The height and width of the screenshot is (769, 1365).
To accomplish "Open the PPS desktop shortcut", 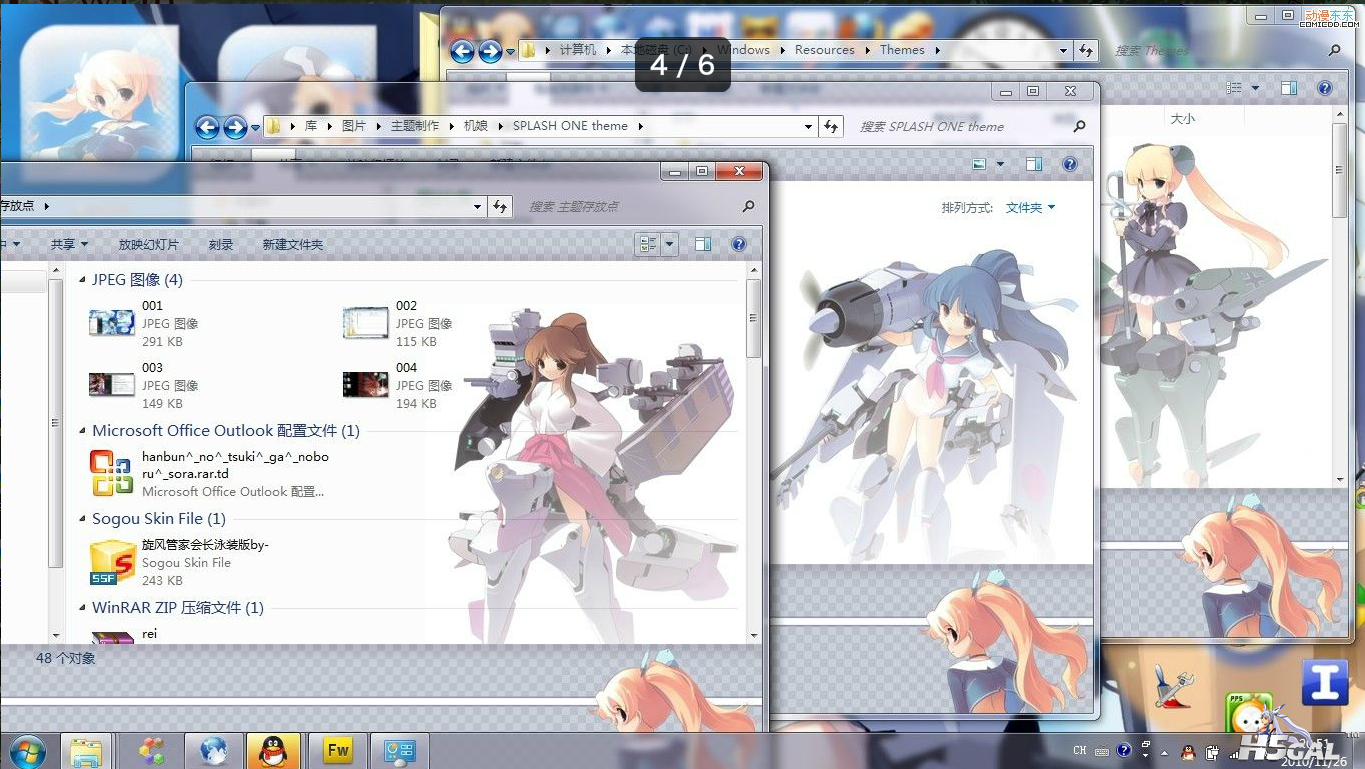I will click(1248, 714).
